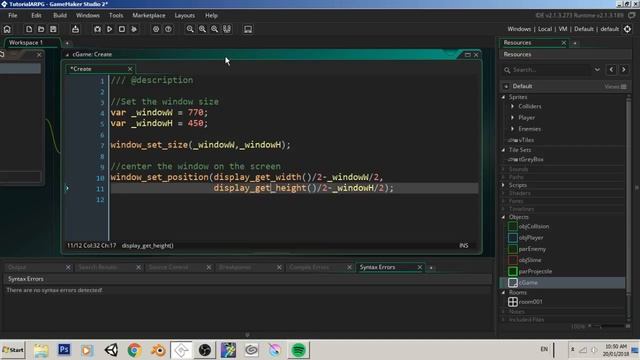This screenshot has width=640, height=360.
Task: Click Spotify in the taskbar
Action: [x=298, y=350]
